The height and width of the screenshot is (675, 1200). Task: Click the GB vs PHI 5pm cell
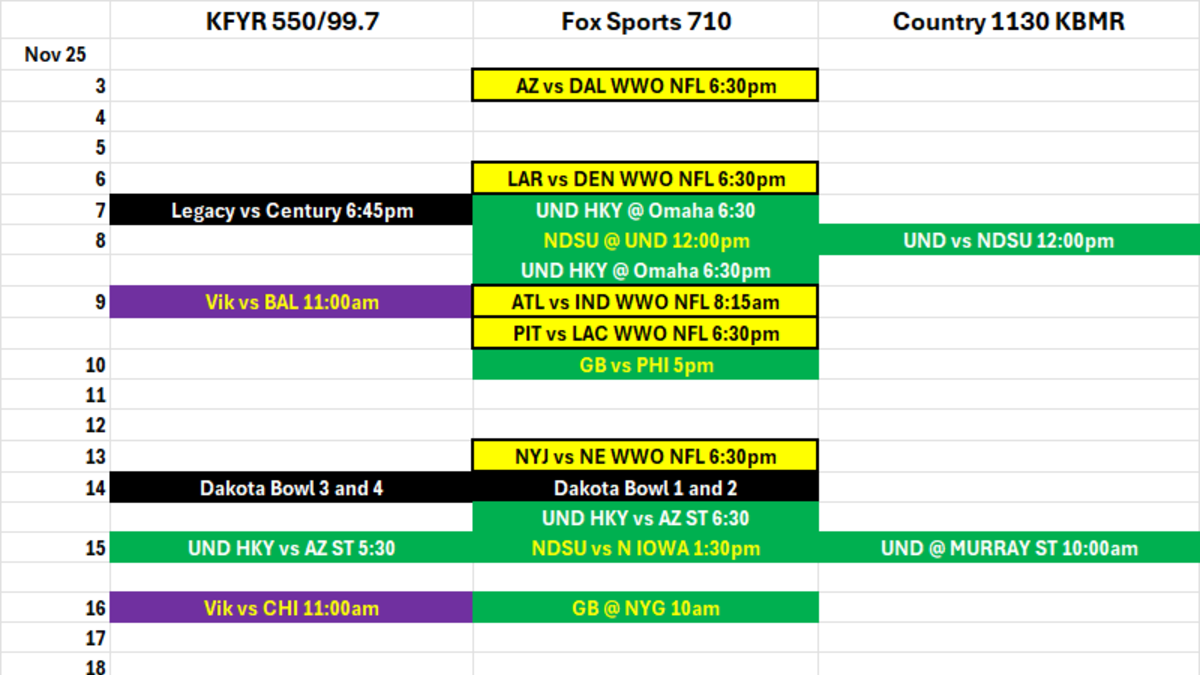[645, 365]
